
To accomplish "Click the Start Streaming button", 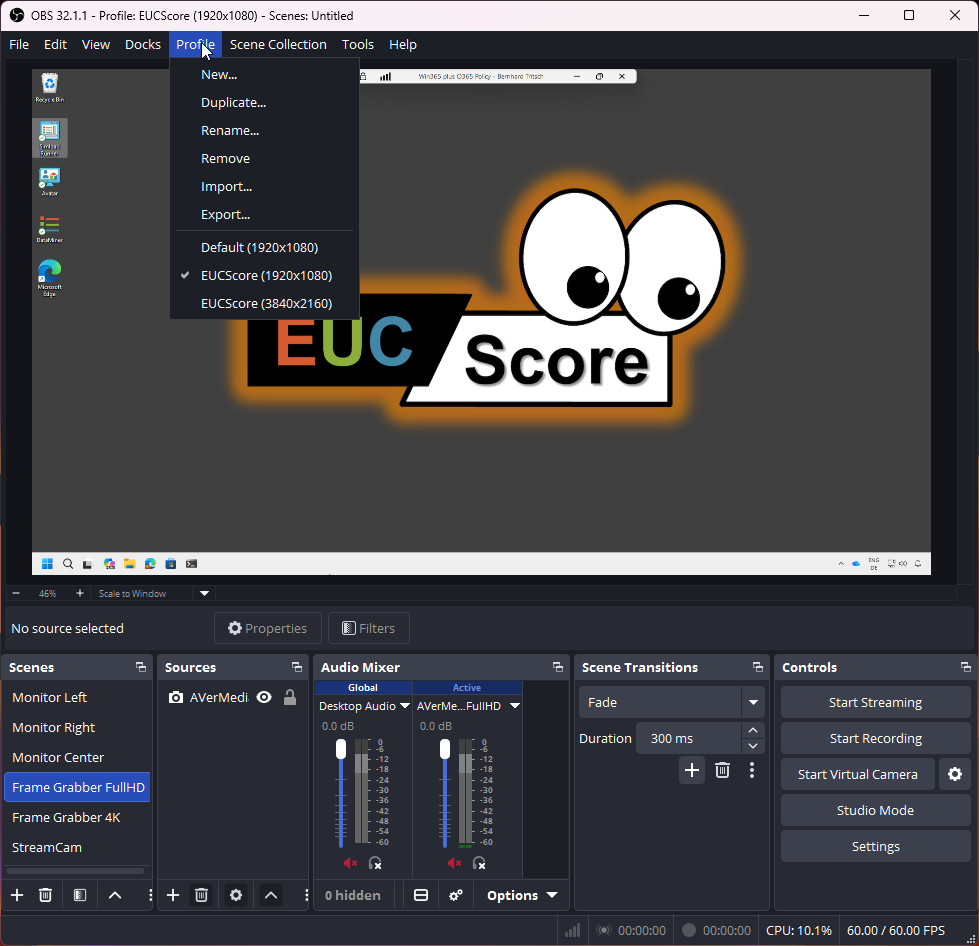I will (x=875, y=702).
